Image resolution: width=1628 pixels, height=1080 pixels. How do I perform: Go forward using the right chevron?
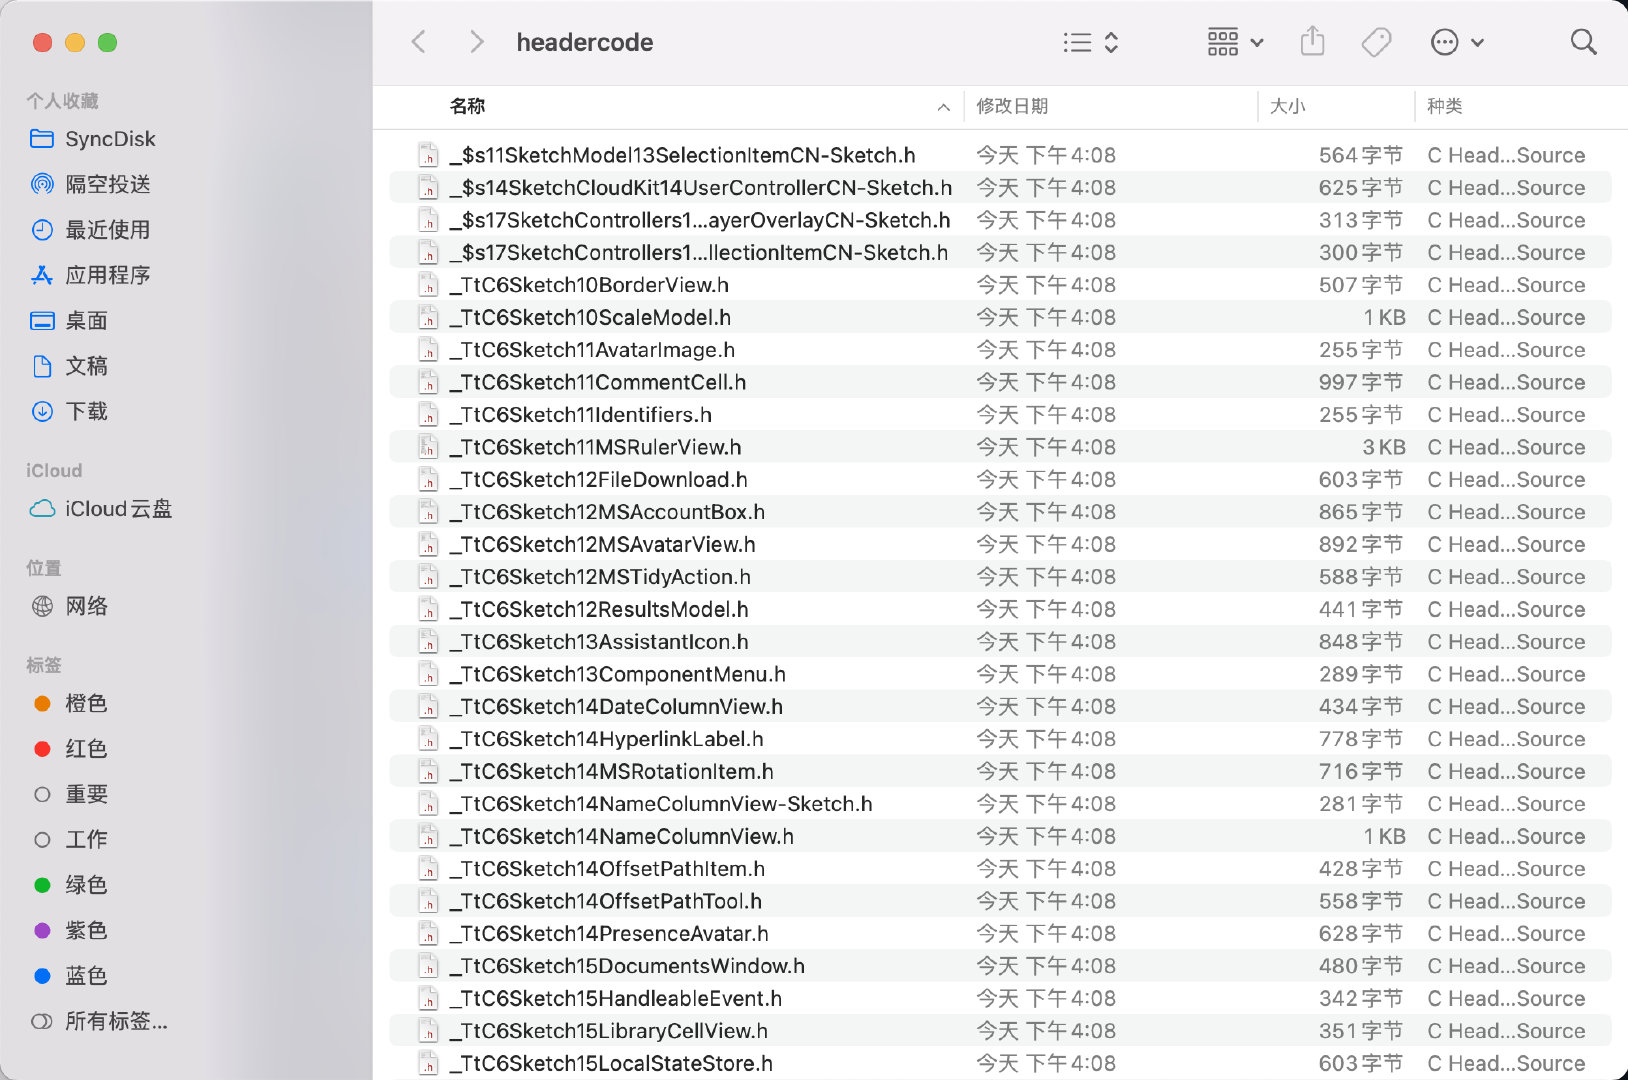(x=477, y=42)
